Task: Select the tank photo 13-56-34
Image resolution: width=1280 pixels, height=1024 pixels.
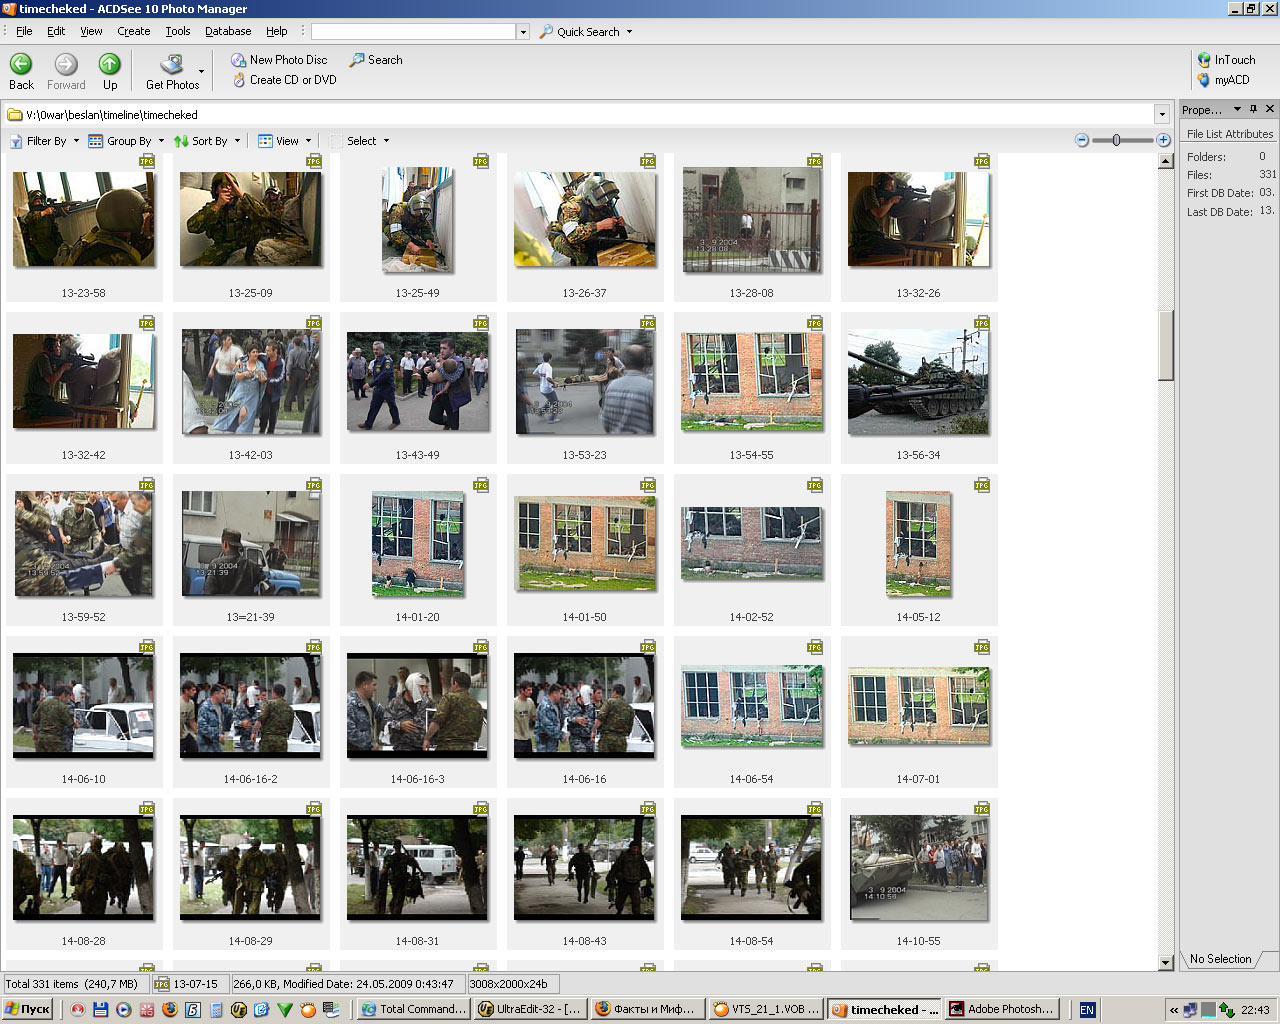Action: pos(918,381)
